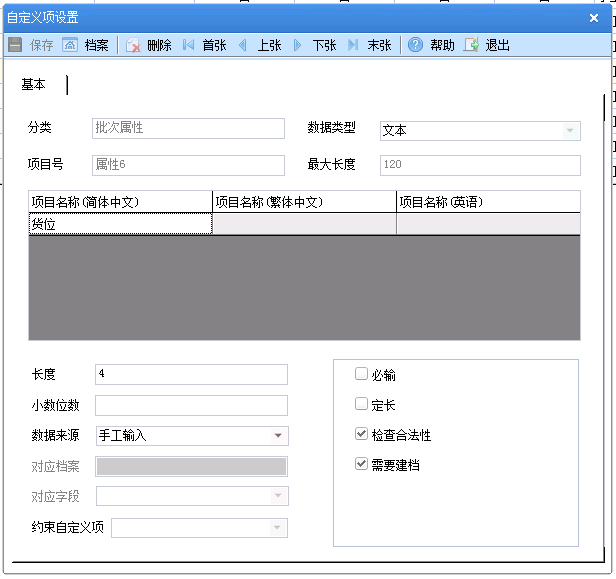Go to previous record with 上张 arrow
616x579 pixels.
[242, 45]
